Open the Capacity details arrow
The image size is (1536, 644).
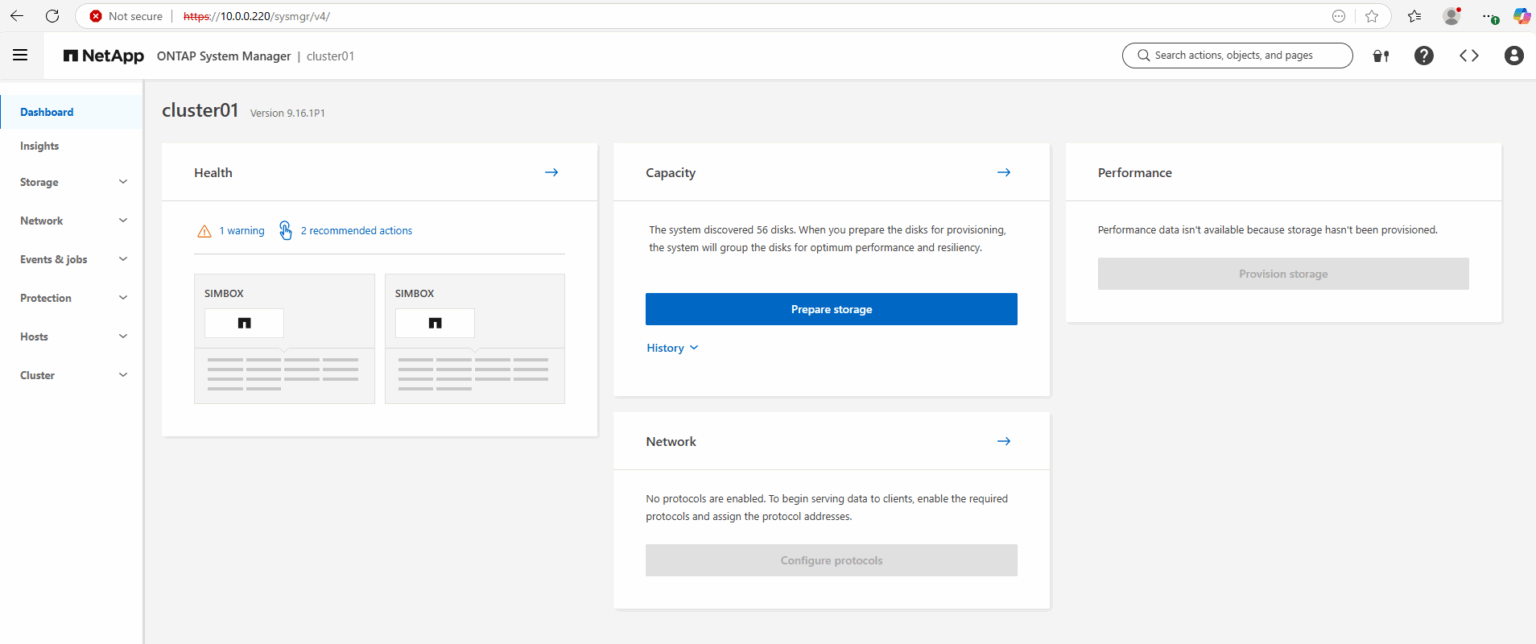[1003, 172]
